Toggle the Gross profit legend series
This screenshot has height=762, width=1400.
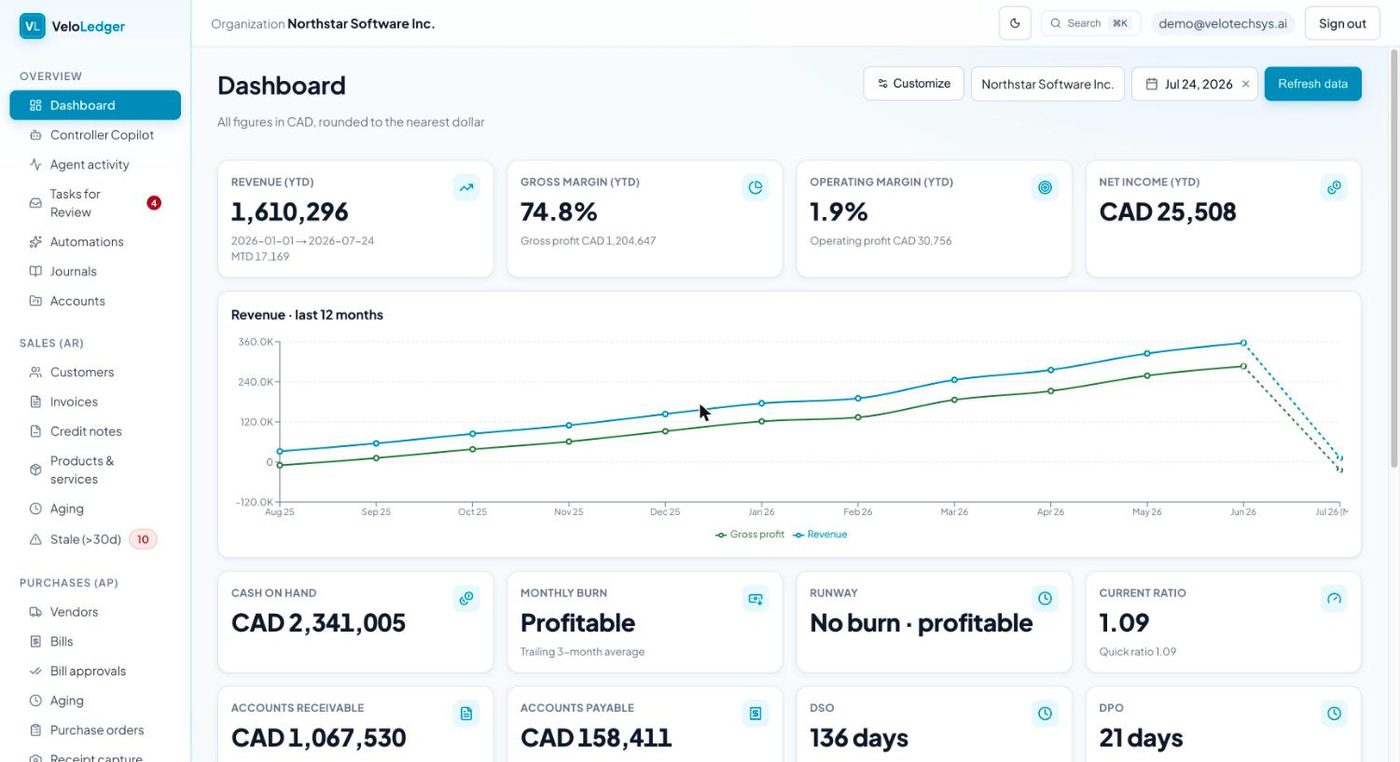click(750, 534)
